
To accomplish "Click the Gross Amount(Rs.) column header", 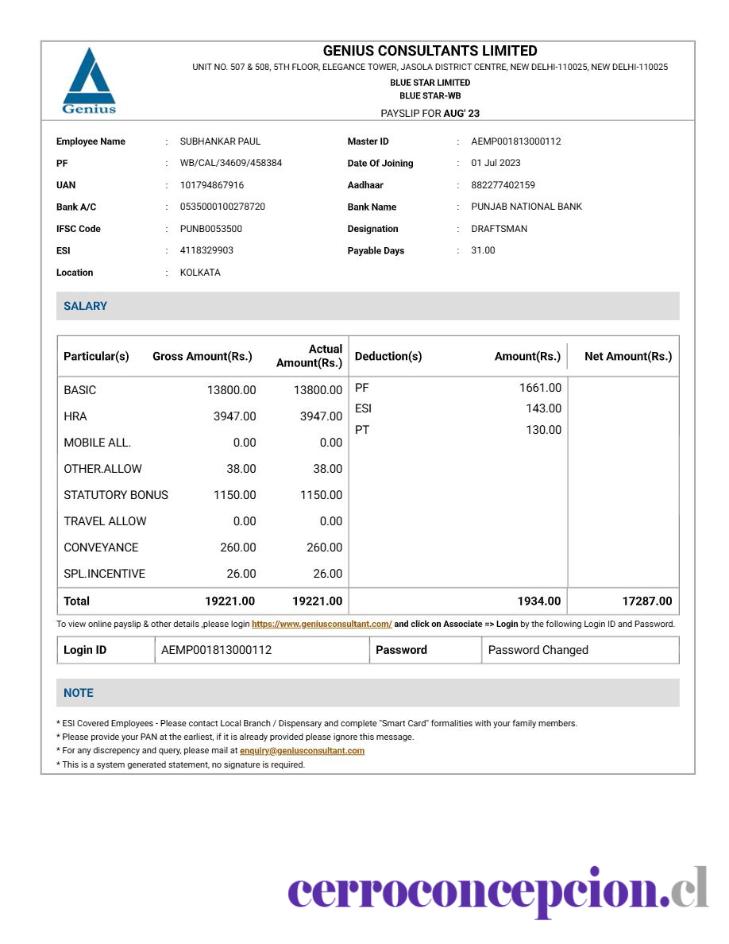I will coord(202,356).
